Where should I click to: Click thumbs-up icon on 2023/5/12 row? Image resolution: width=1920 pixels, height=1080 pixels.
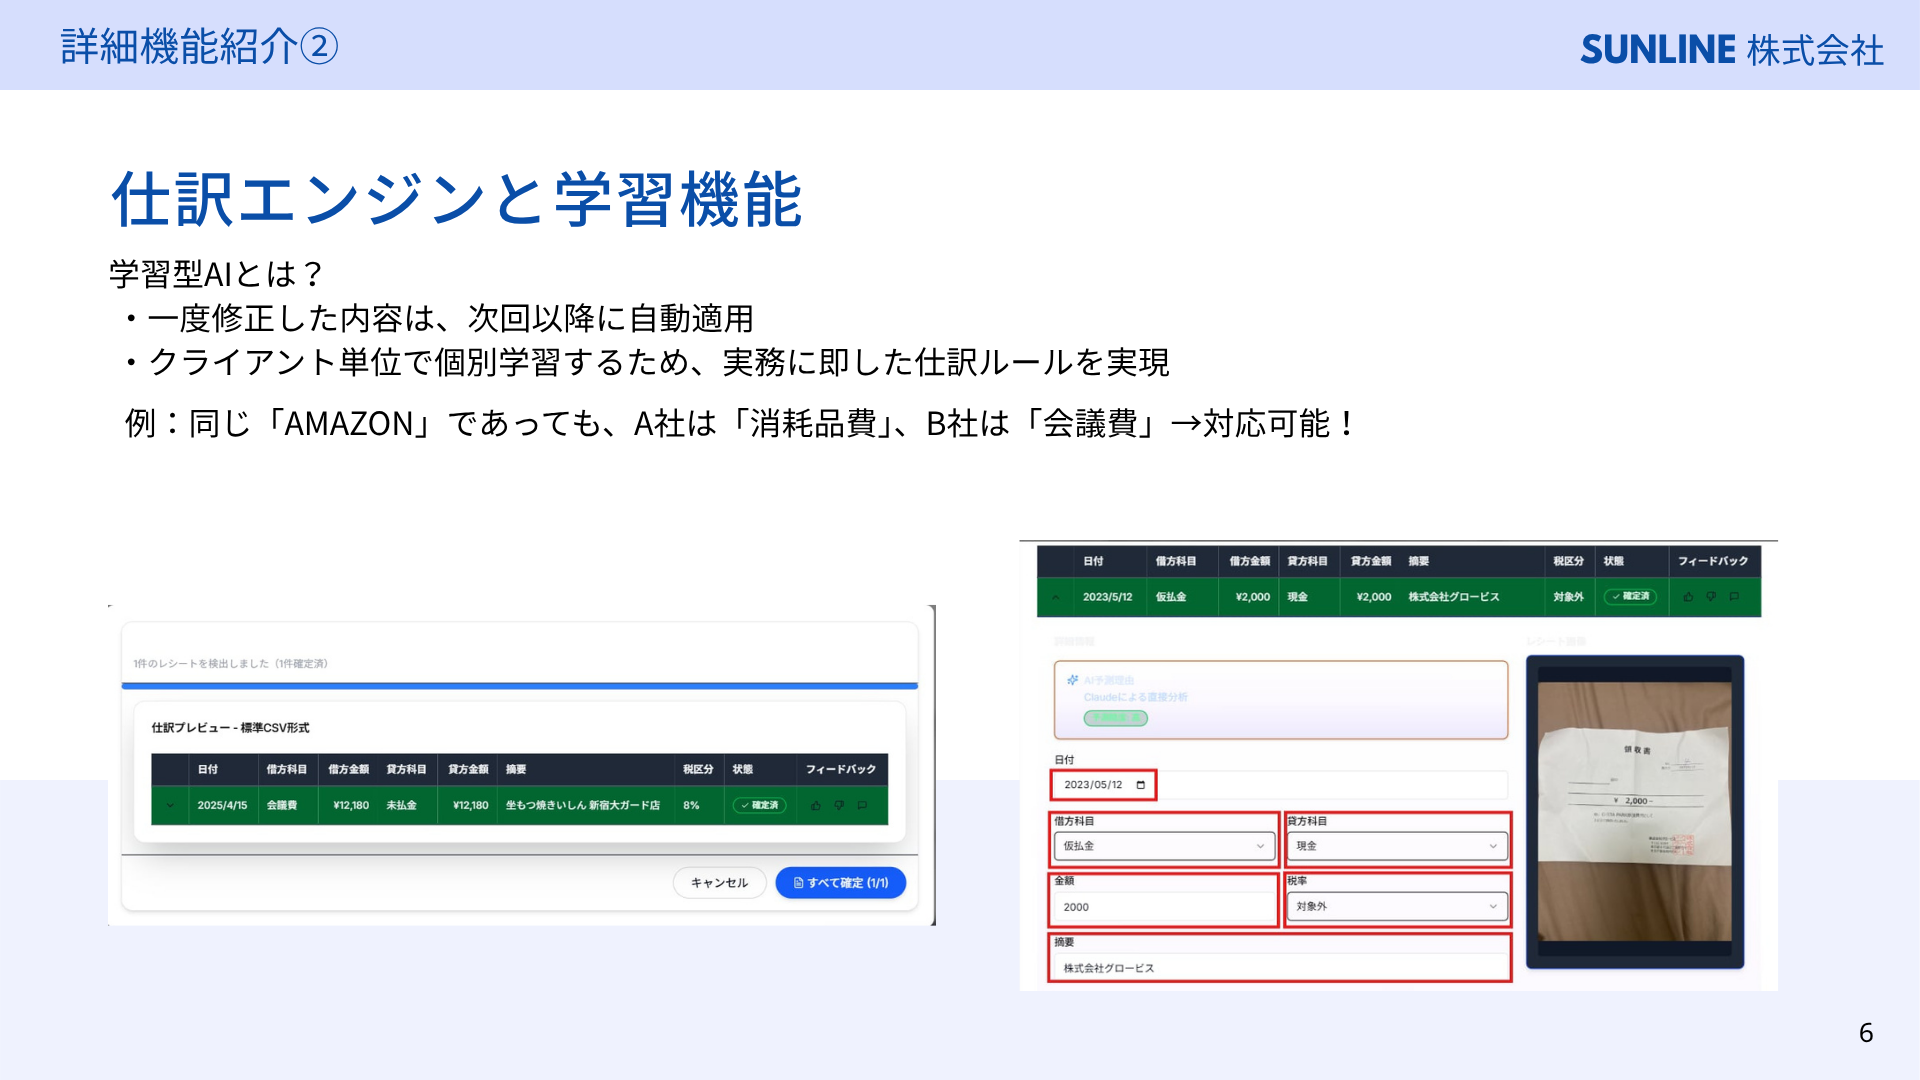point(1688,597)
